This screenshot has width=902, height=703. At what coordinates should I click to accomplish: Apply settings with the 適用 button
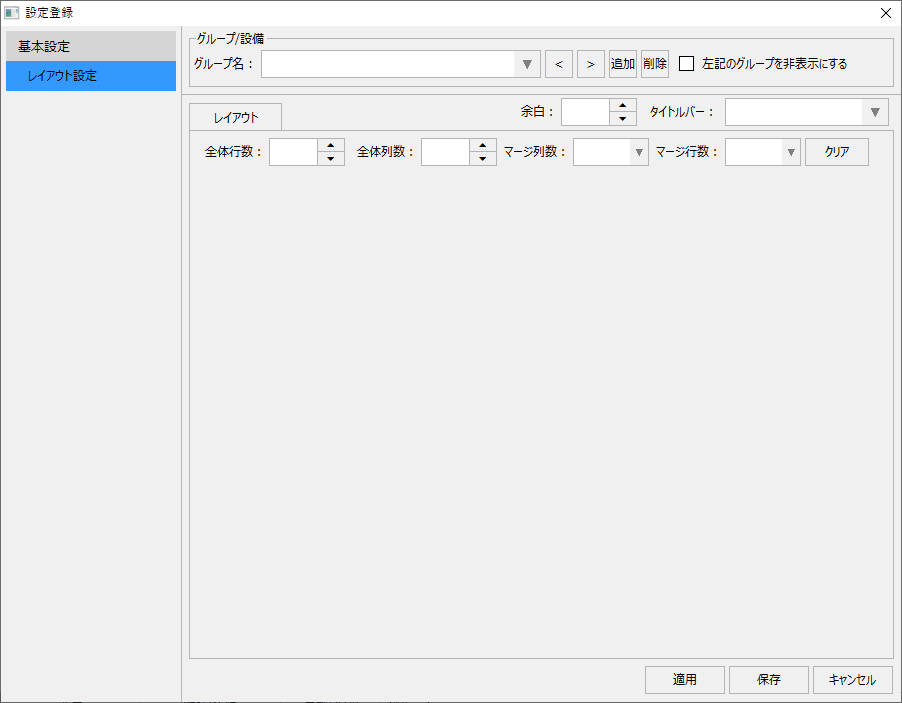coord(684,679)
